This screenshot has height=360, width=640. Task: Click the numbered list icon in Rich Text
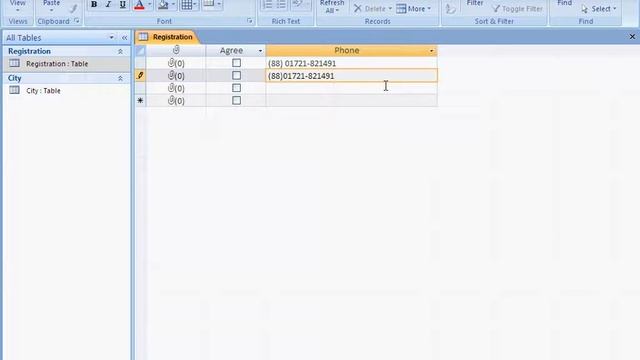(x=267, y=4)
